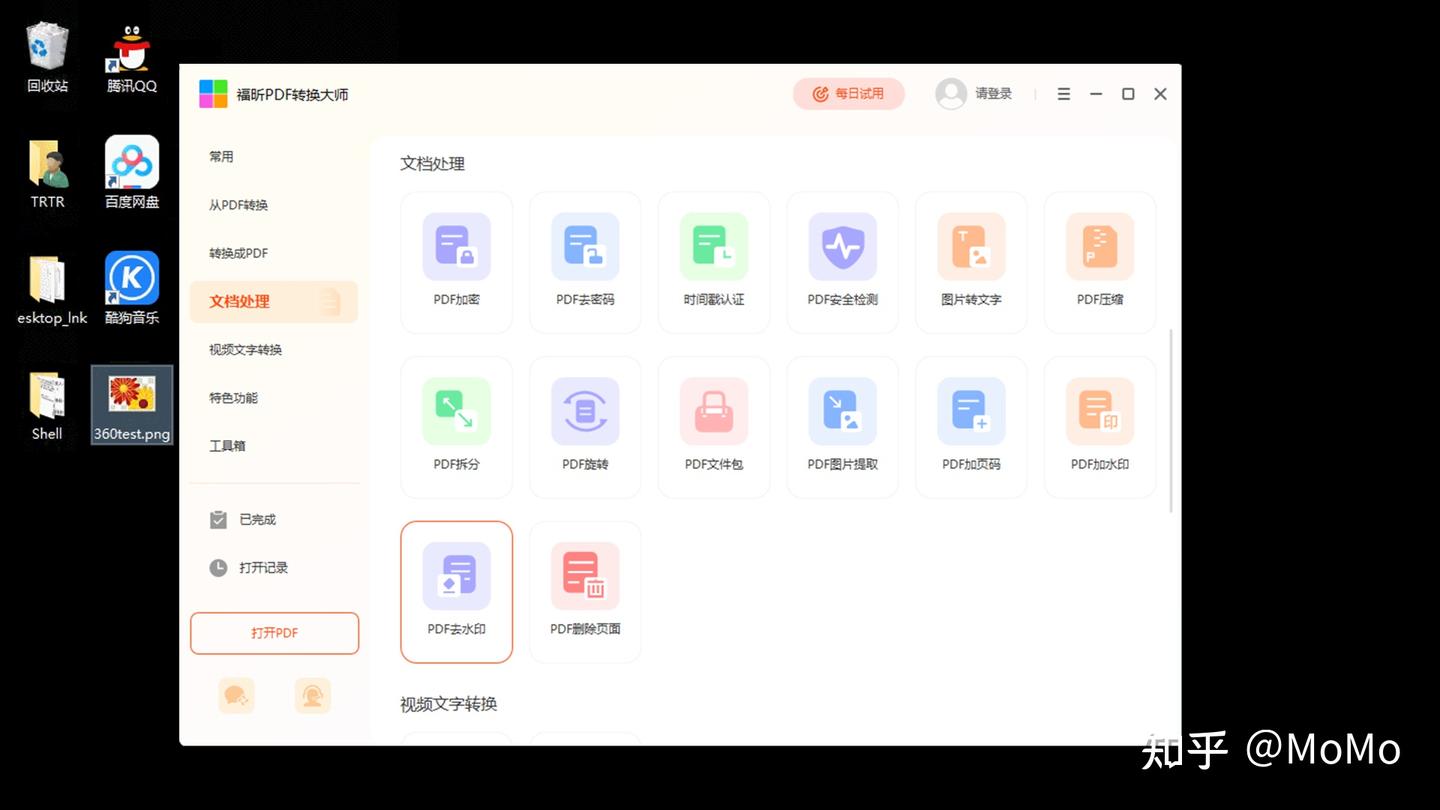Select the 文档处理 sidebar tab
The width and height of the screenshot is (1440, 810).
point(274,301)
